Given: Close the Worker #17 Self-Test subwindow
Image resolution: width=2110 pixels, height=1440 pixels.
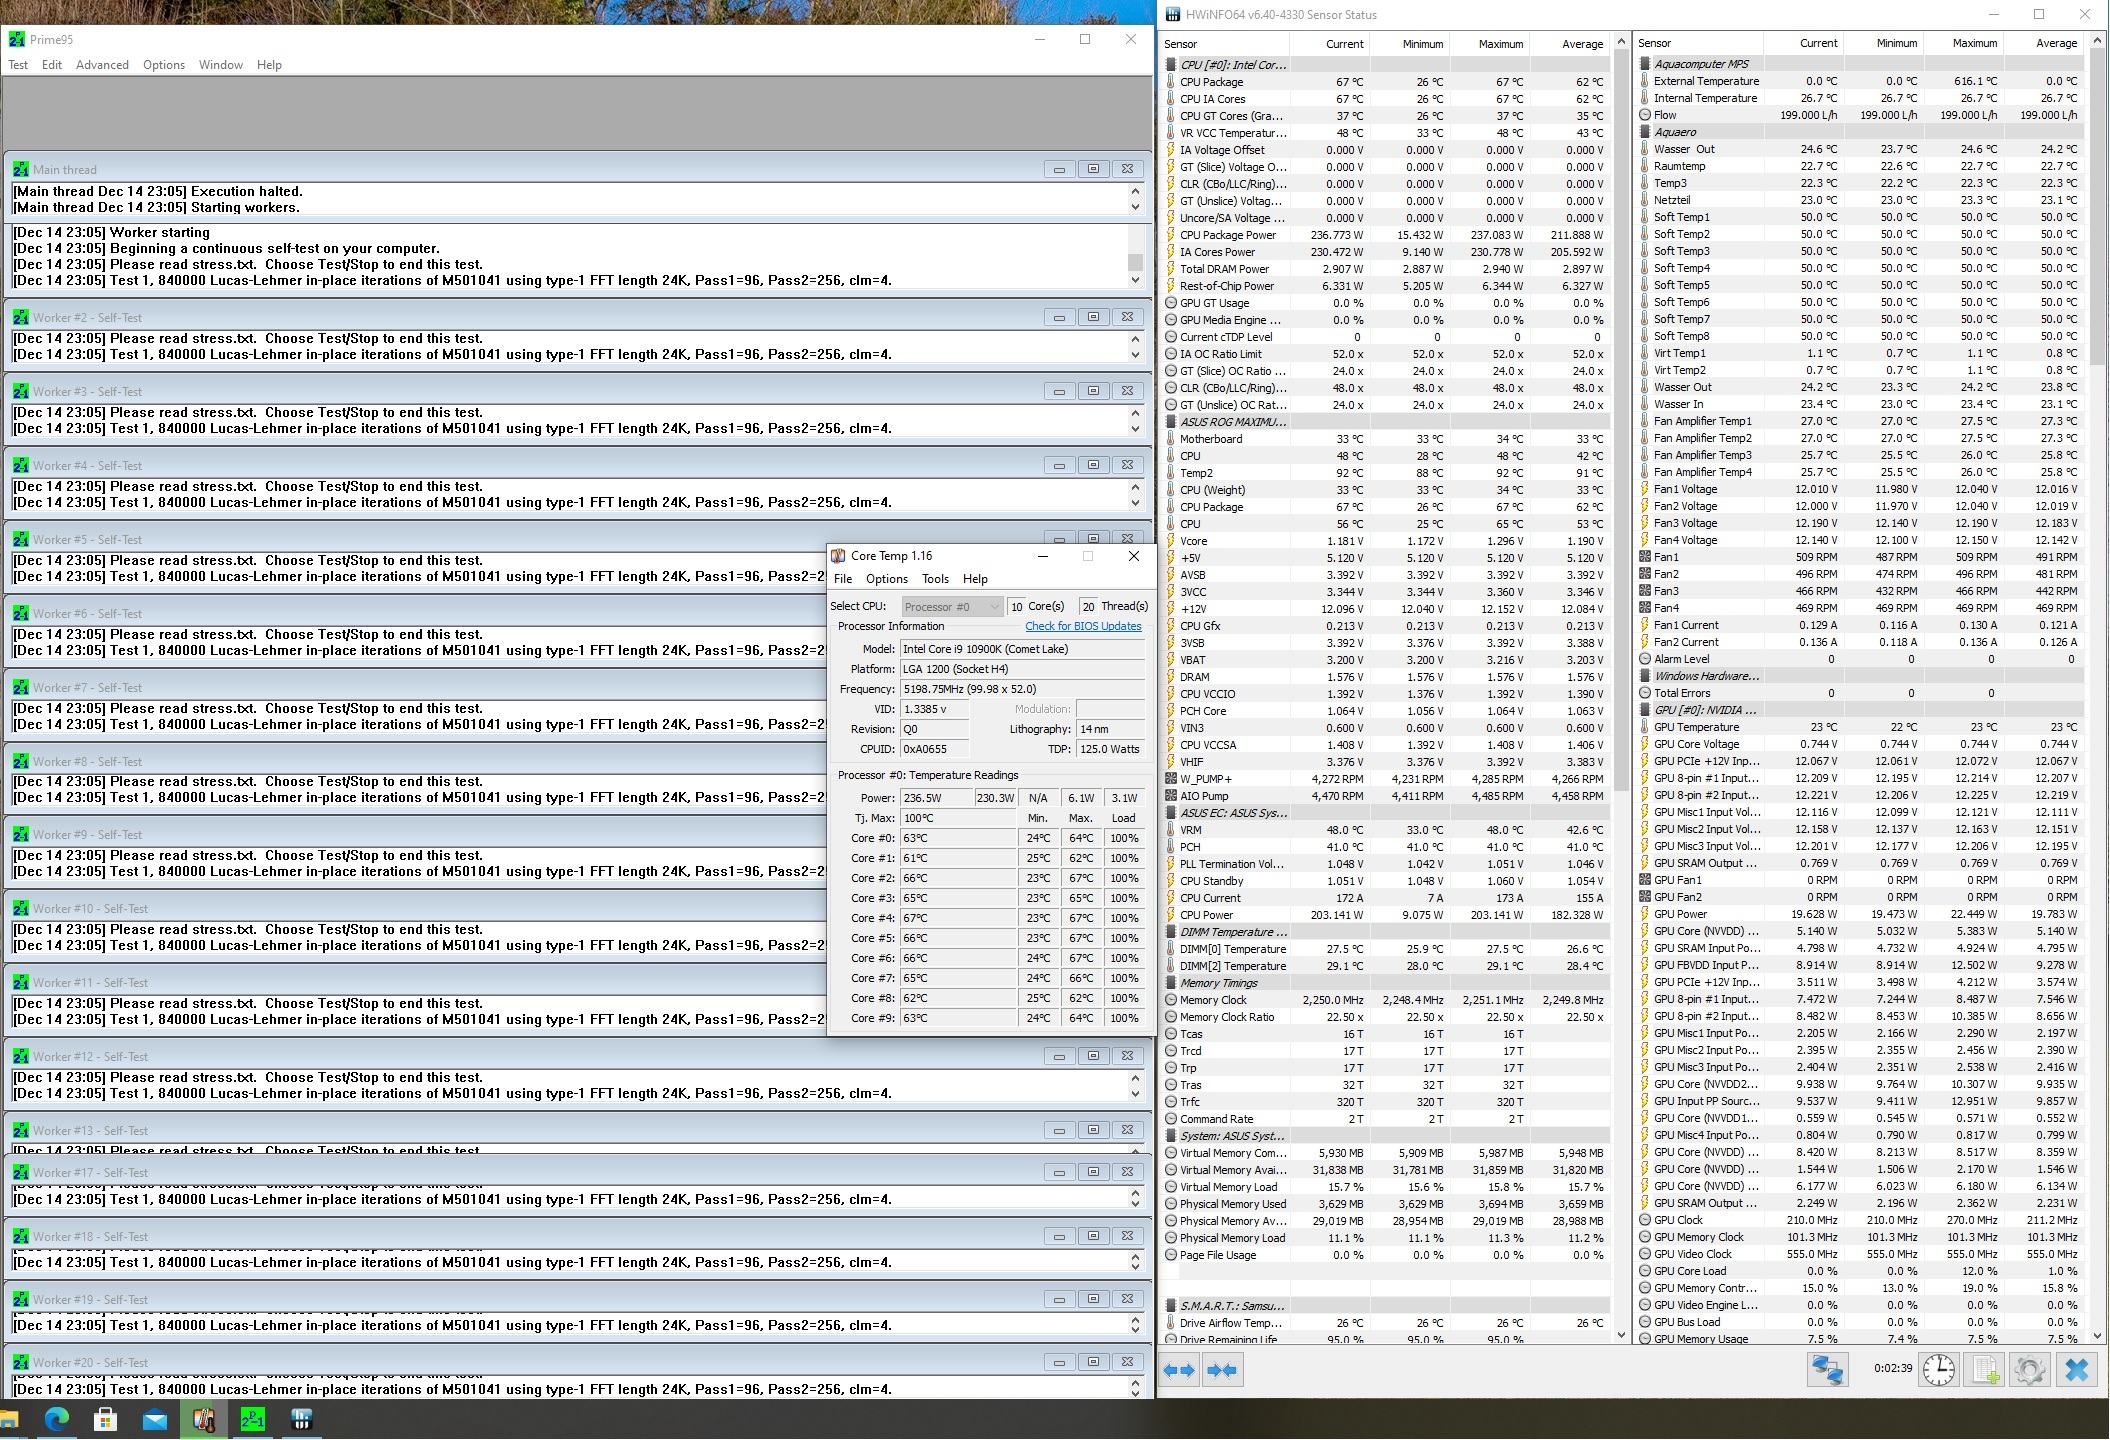Looking at the screenshot, I should click(x=1127, y=1172).
